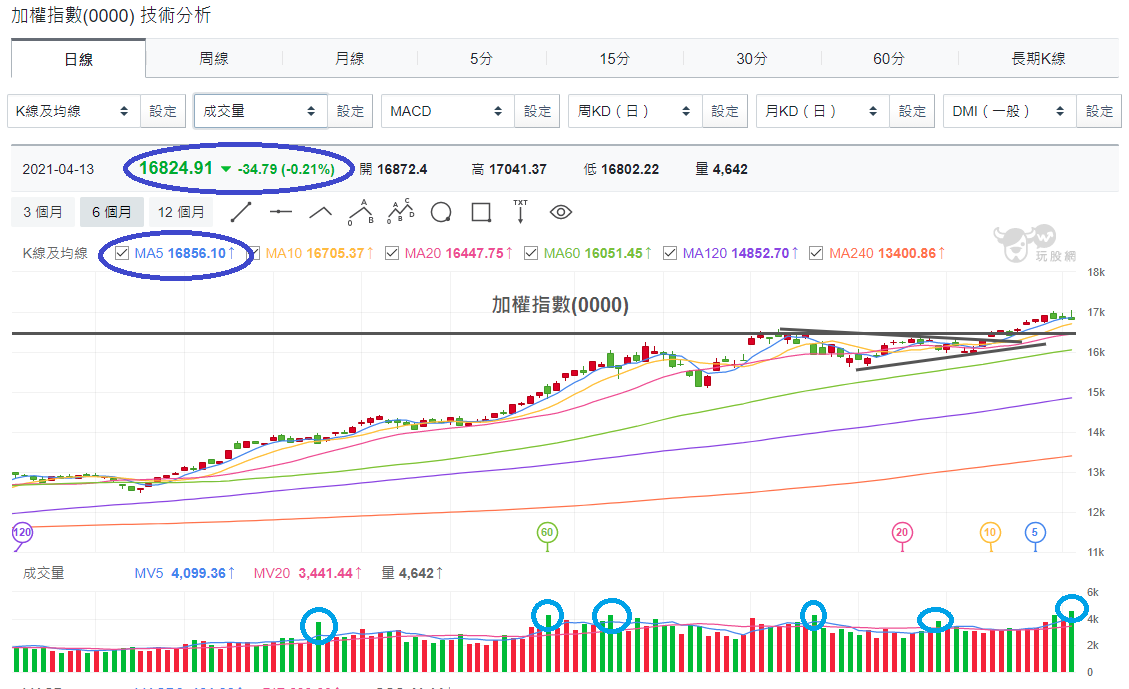Select the circle drawing tool
The image size is (1129, 689).
[x=441, y=212]
